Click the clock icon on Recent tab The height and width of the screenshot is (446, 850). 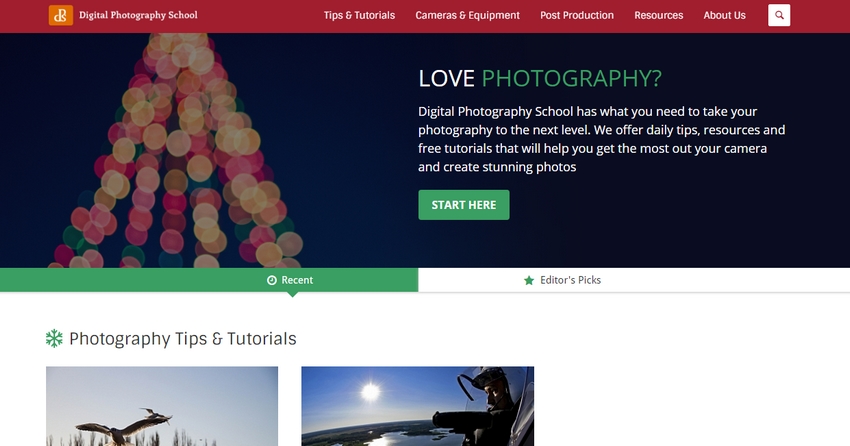click(272, 280)
